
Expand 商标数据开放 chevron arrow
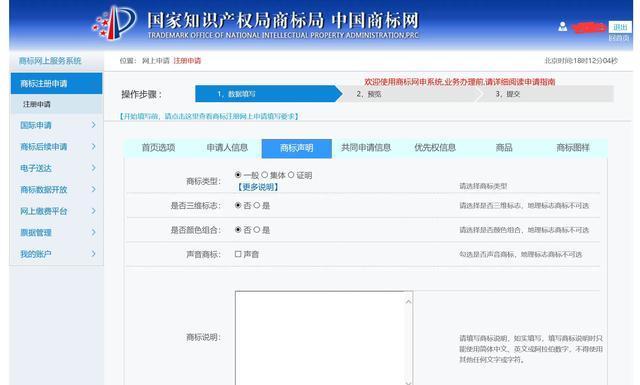[93, 189]
